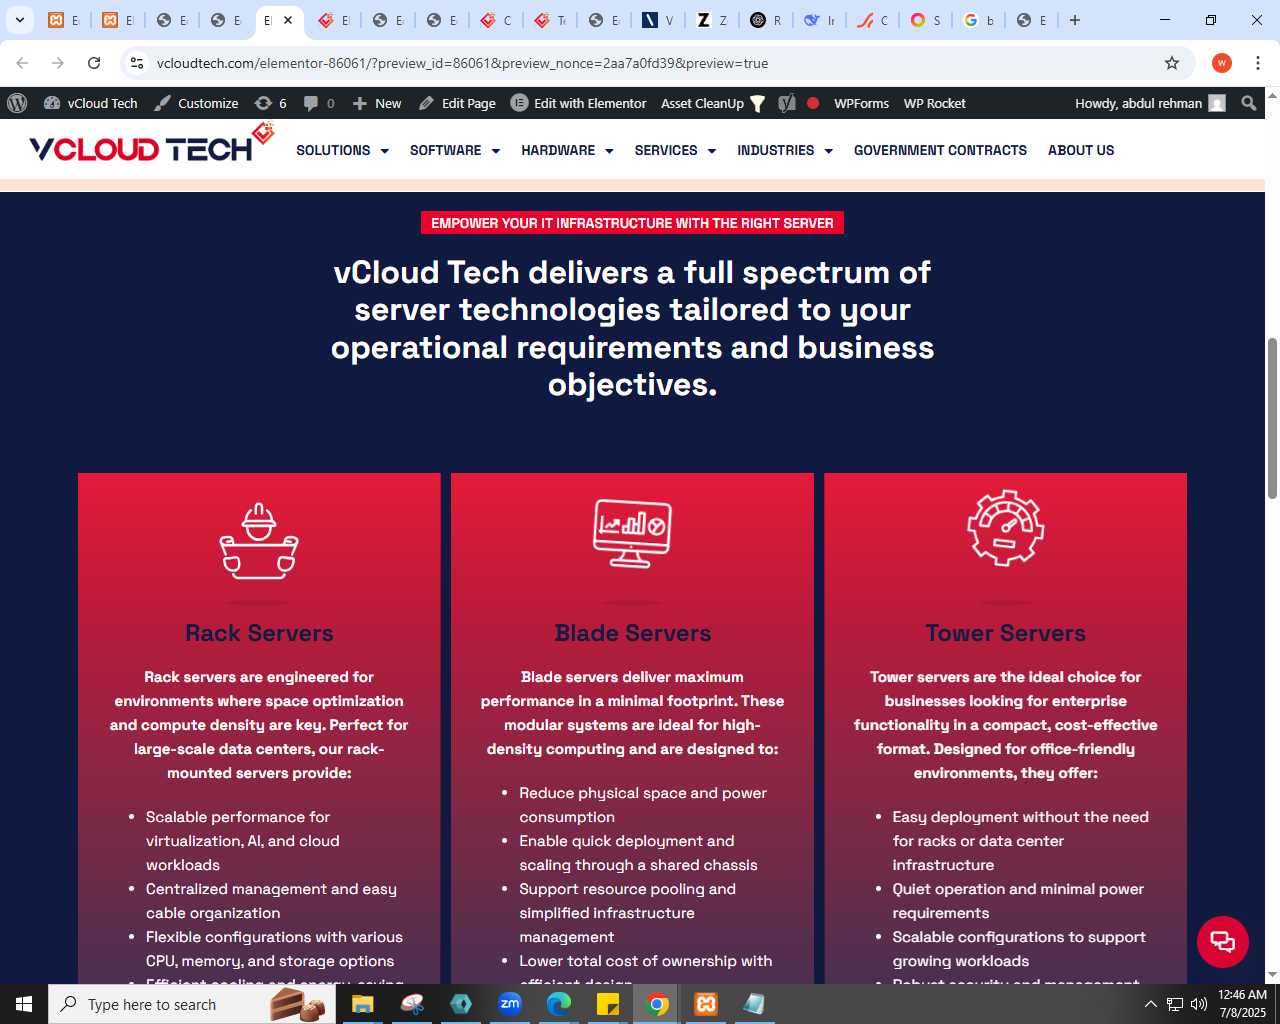The image size is (1280, 1024).
Task: Go to About Us page
Action: pos(1081,150)
